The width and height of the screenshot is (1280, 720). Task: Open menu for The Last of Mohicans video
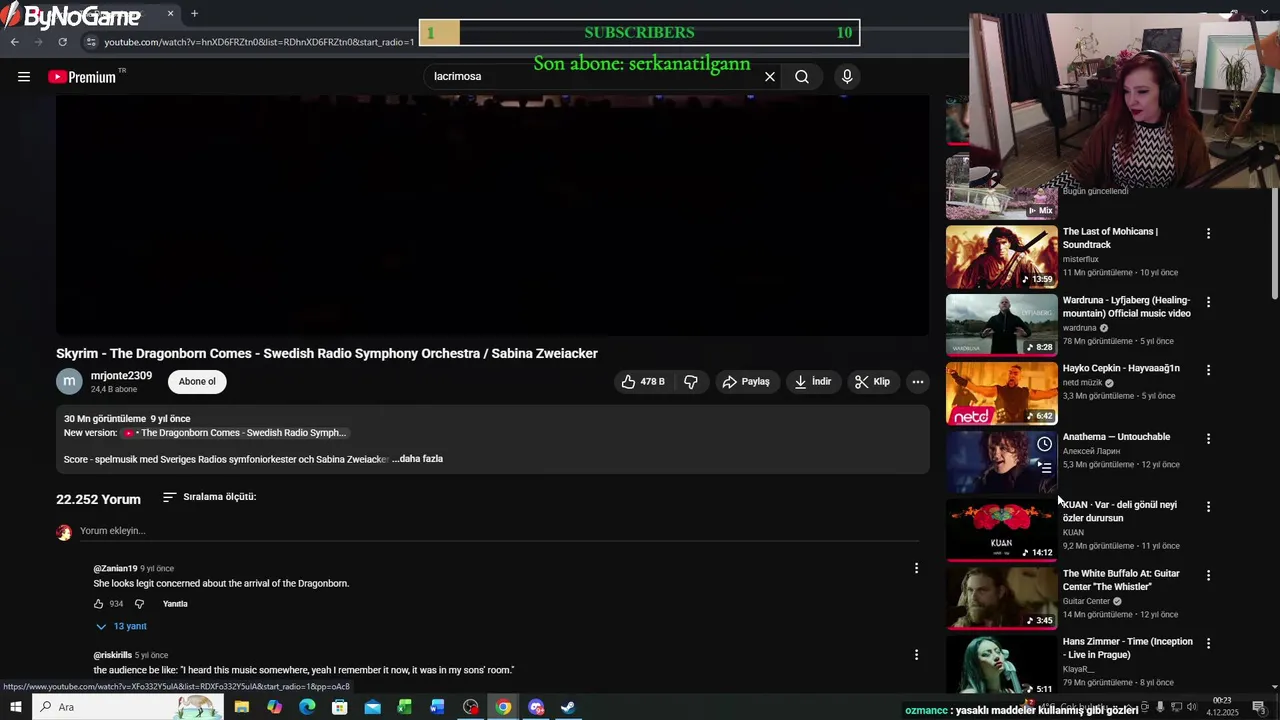pyautogui.click(x=1208, y=233)
